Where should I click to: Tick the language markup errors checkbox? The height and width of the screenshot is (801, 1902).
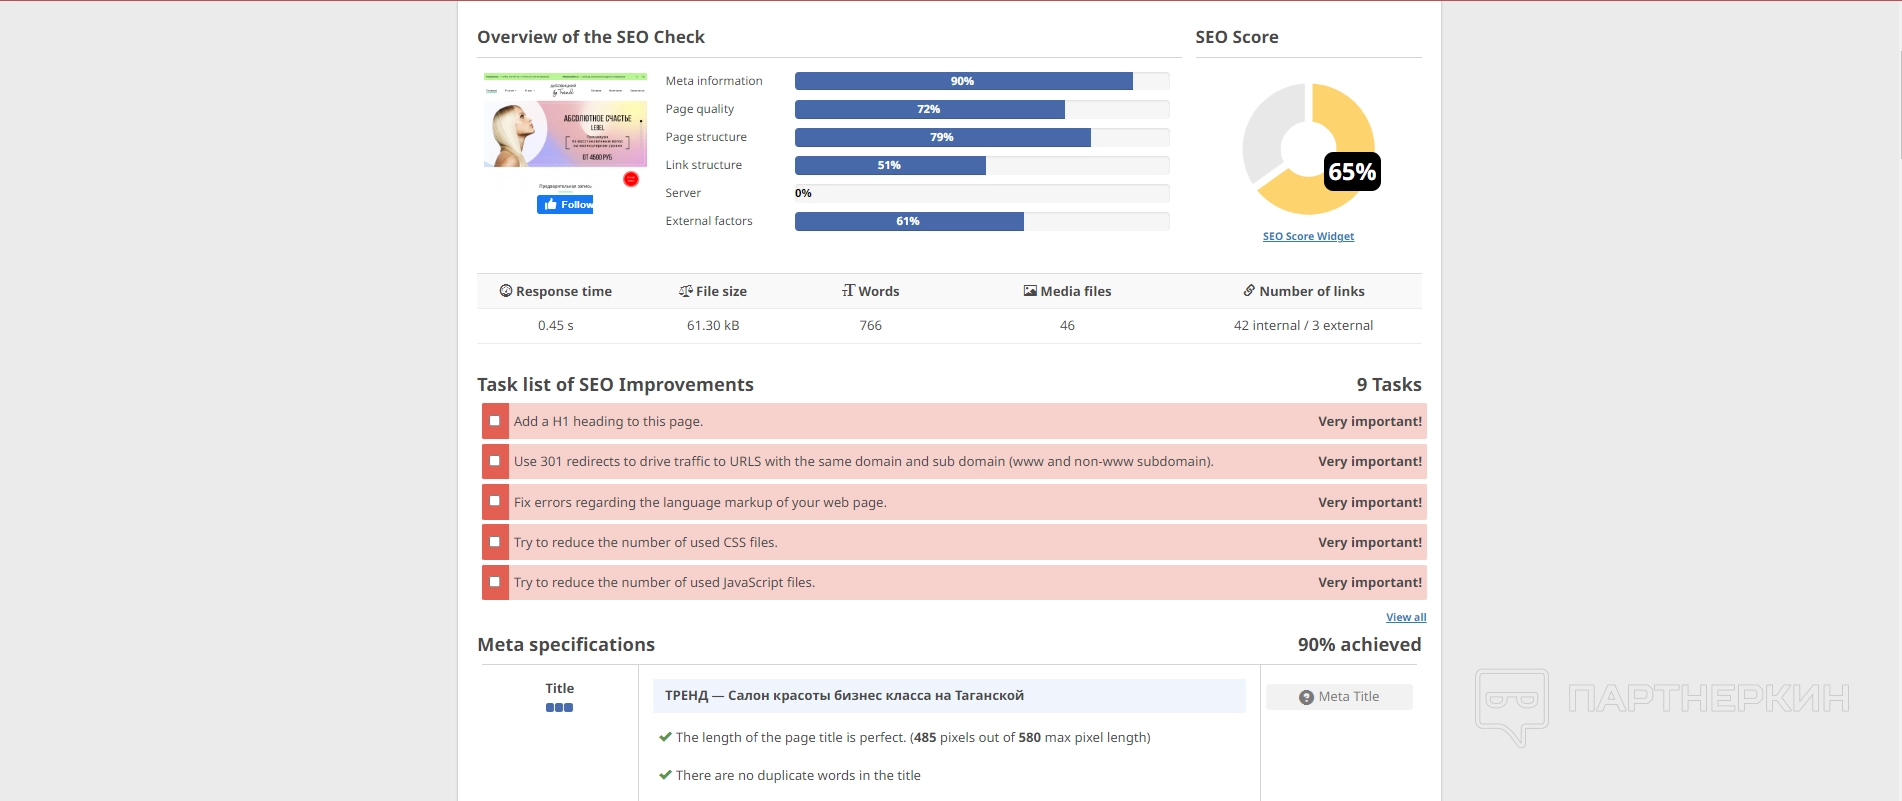(494, 501)
